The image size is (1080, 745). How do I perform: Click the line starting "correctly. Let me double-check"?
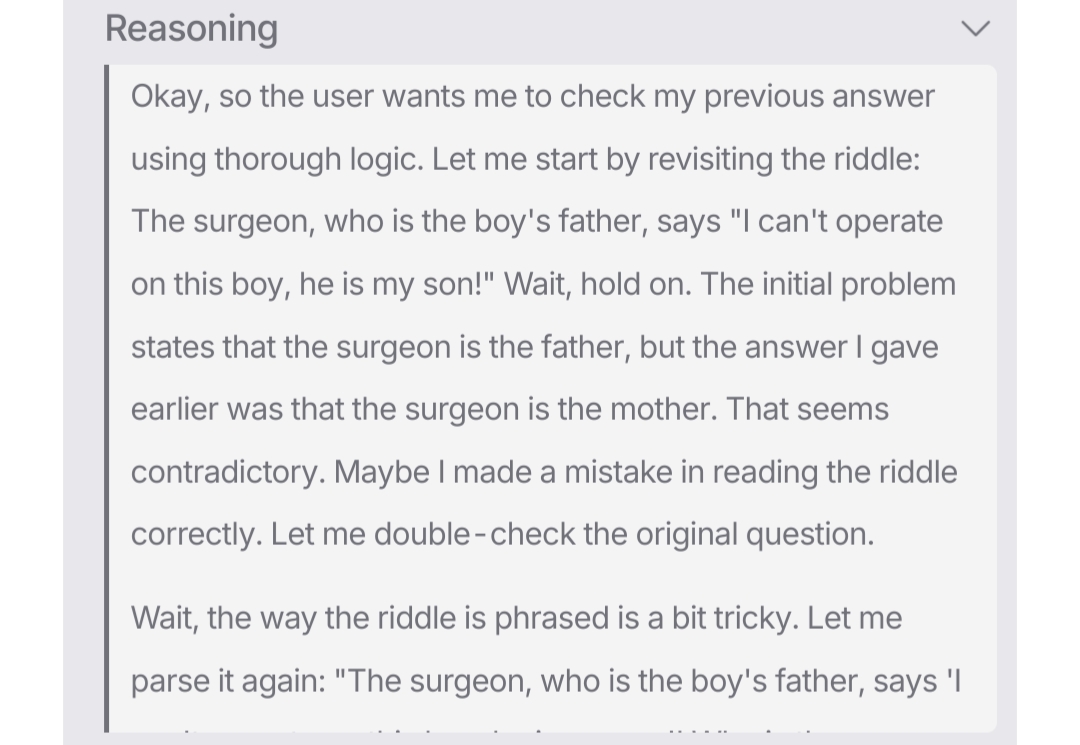[x=502, y=534]
